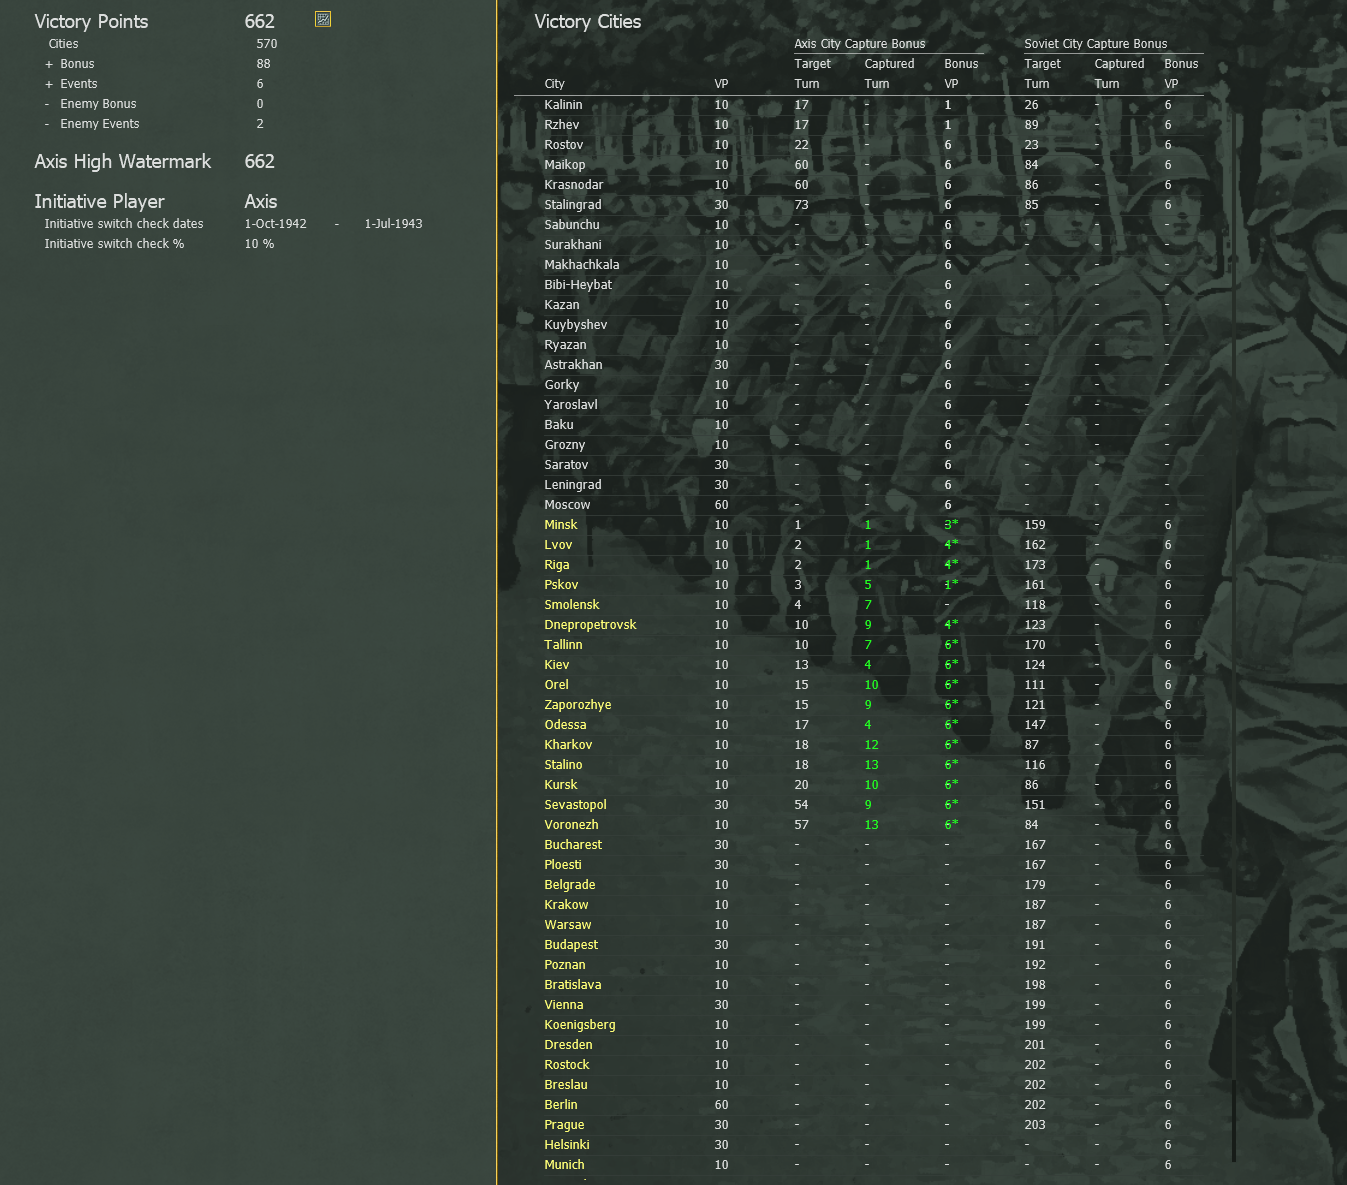Select Riga in the city list
The image size is (1347, 1185).
pos(557,565)
